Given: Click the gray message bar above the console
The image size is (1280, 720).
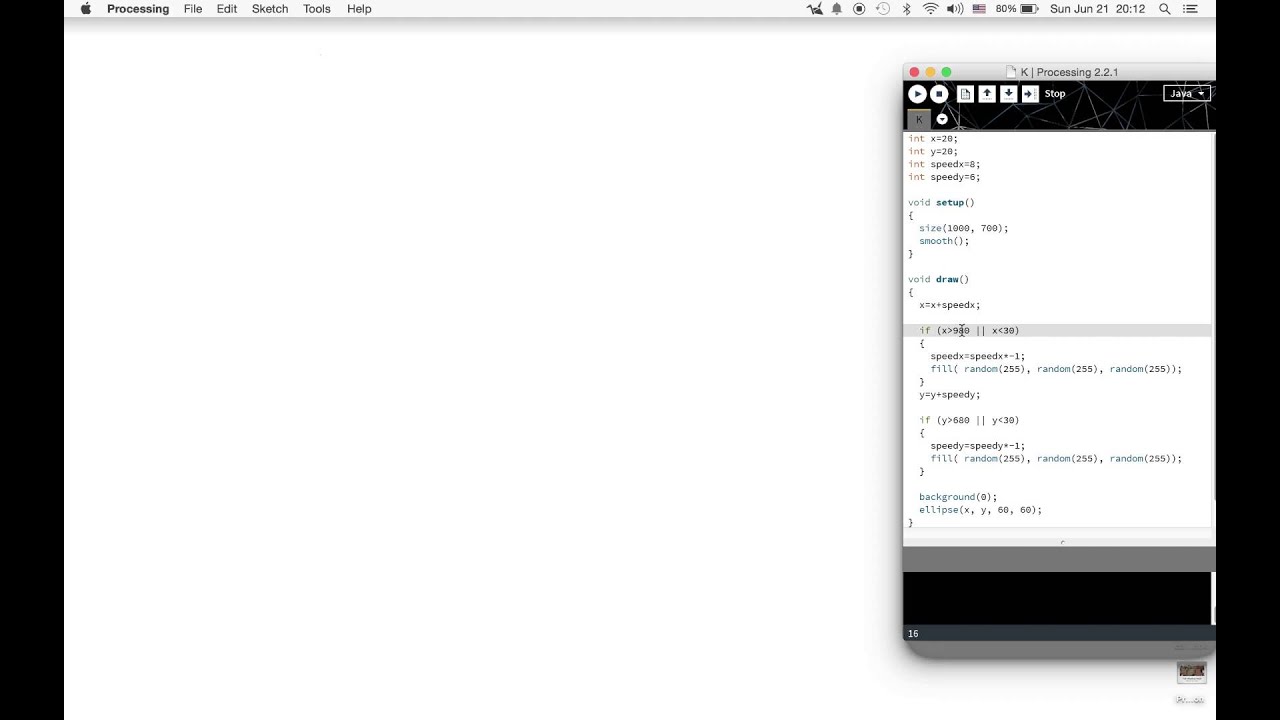Looking at the screenshot, I should [x=1059, y=559].
